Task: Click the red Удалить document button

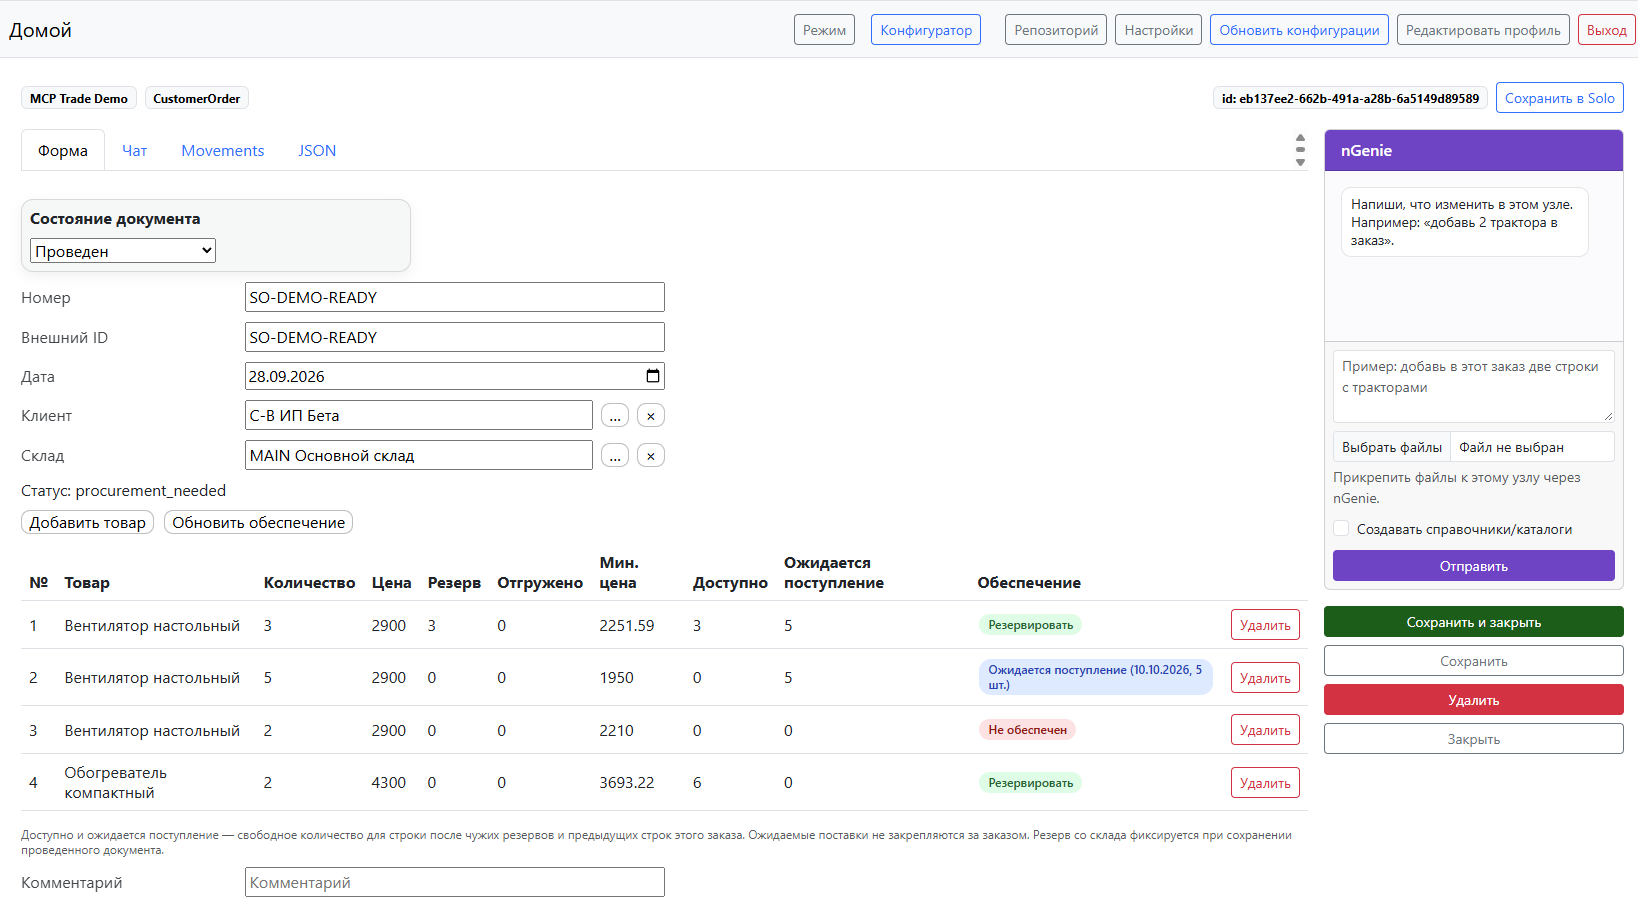Action: [1474, 700]
